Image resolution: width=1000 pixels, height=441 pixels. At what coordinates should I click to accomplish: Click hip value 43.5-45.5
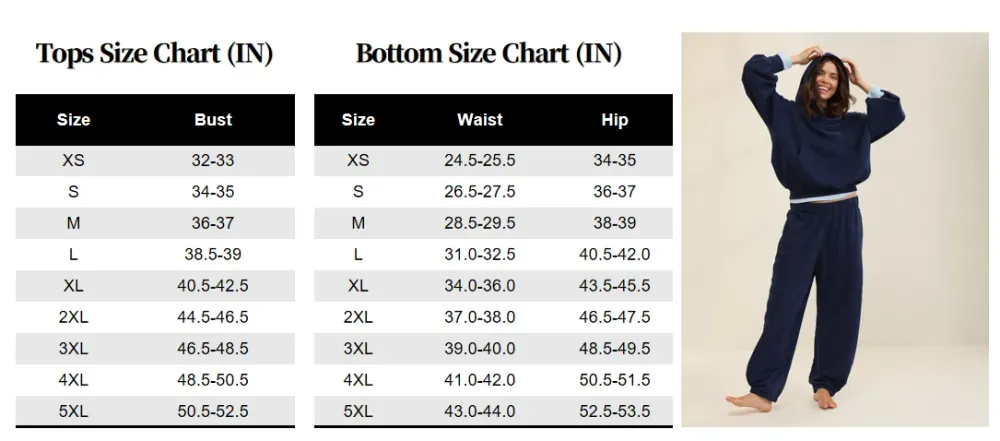click(615, 285)
